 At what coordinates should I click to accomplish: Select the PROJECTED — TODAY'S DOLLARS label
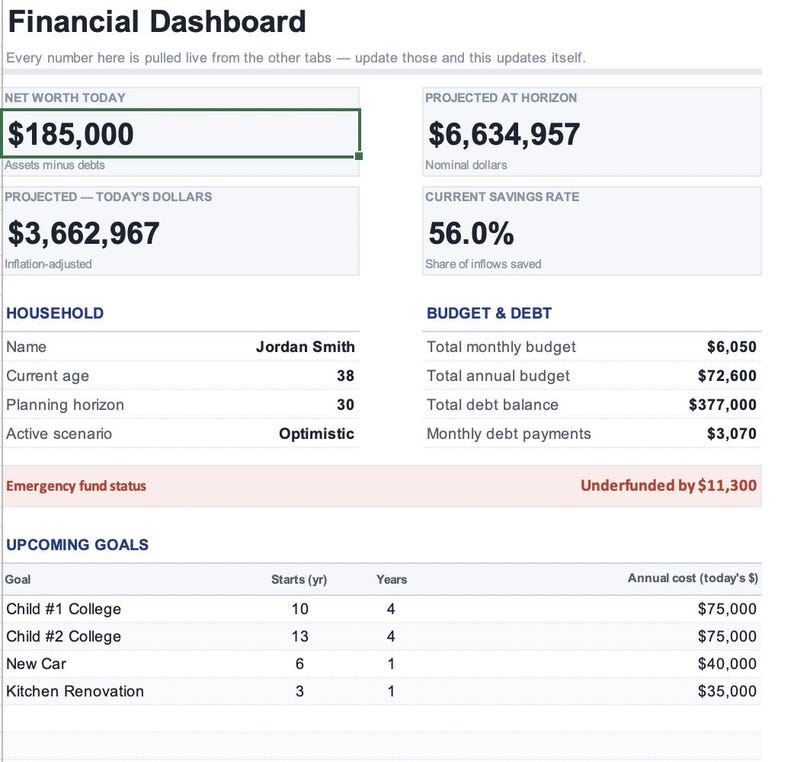tap(108, 197)
